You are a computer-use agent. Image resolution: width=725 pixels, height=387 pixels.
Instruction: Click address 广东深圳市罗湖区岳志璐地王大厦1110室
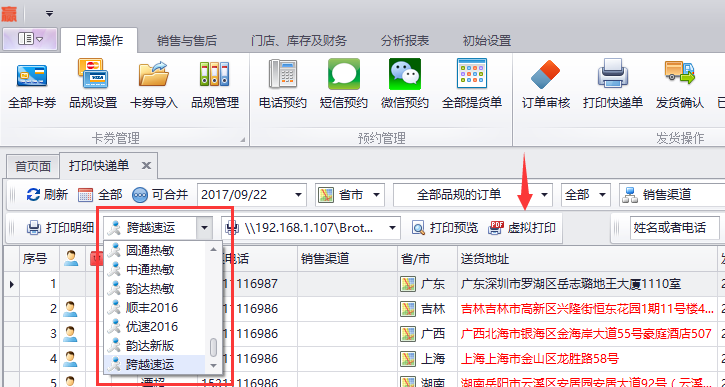coord(571,283)
